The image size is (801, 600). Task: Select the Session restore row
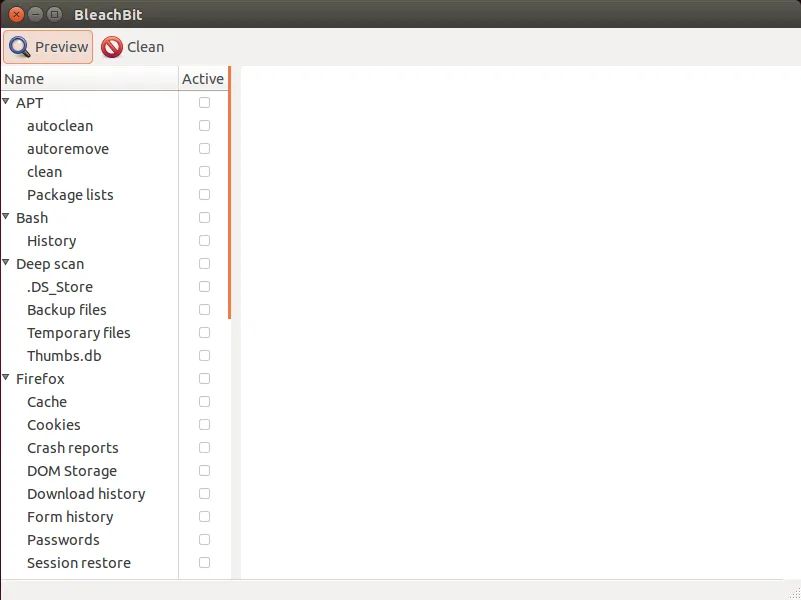coord(79,562)
